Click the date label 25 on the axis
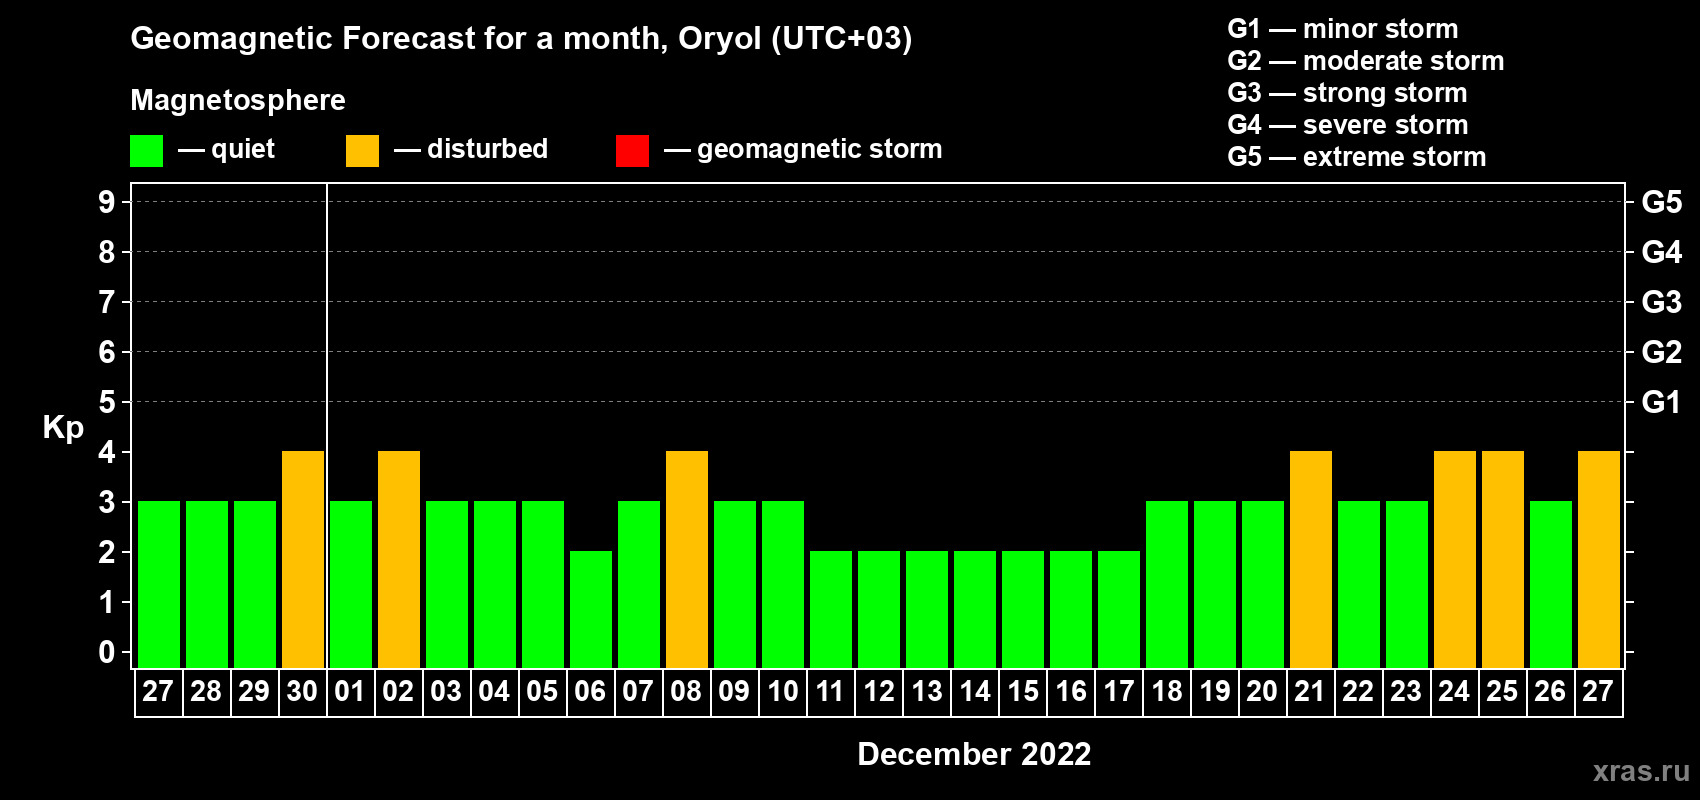This screenshot has height=800, width=1700. 1502,692
